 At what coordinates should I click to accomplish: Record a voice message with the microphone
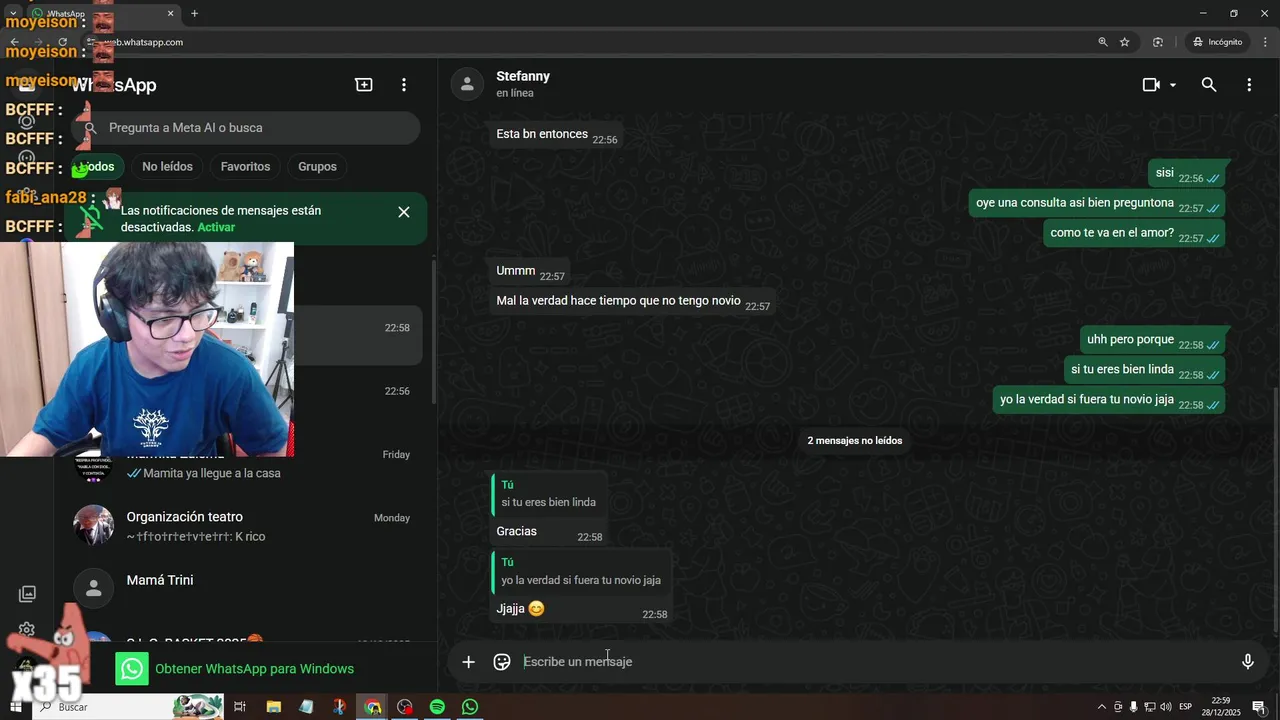[1247, 662]
